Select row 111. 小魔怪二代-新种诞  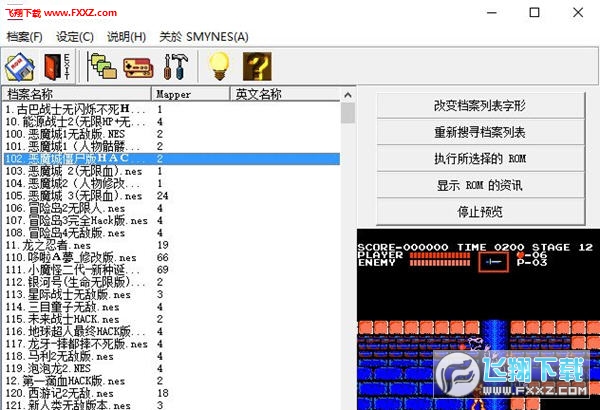171,270
